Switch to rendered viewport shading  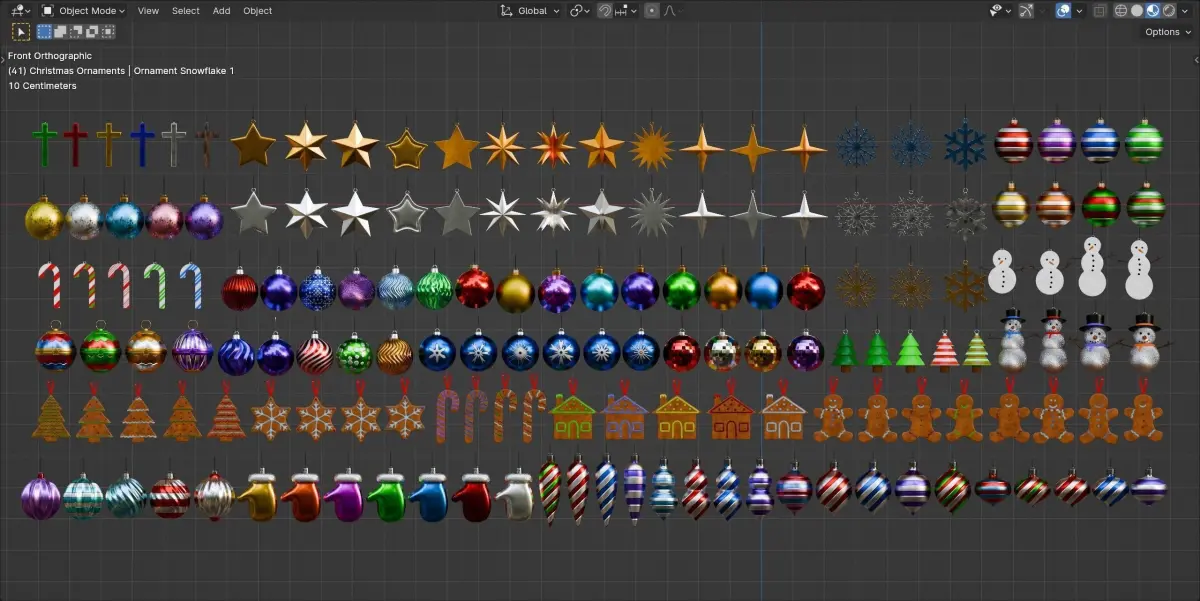[1168, 11]
